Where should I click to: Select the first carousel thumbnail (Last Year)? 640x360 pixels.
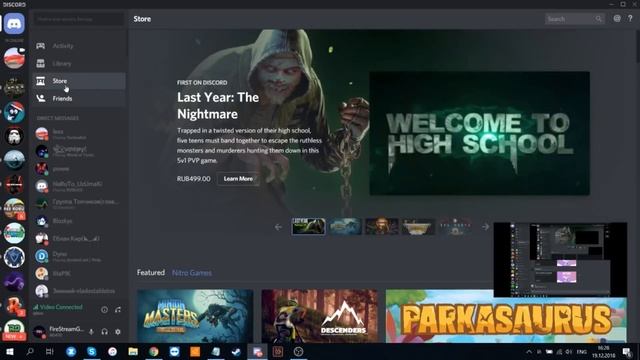[x=308, y=226]
